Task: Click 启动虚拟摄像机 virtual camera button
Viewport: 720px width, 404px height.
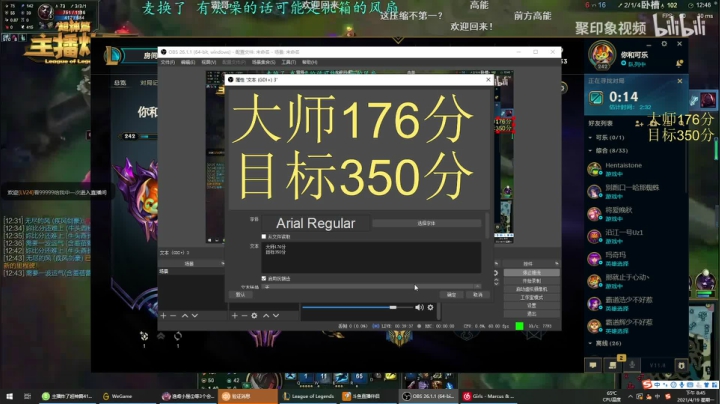Action: [532, 289]
